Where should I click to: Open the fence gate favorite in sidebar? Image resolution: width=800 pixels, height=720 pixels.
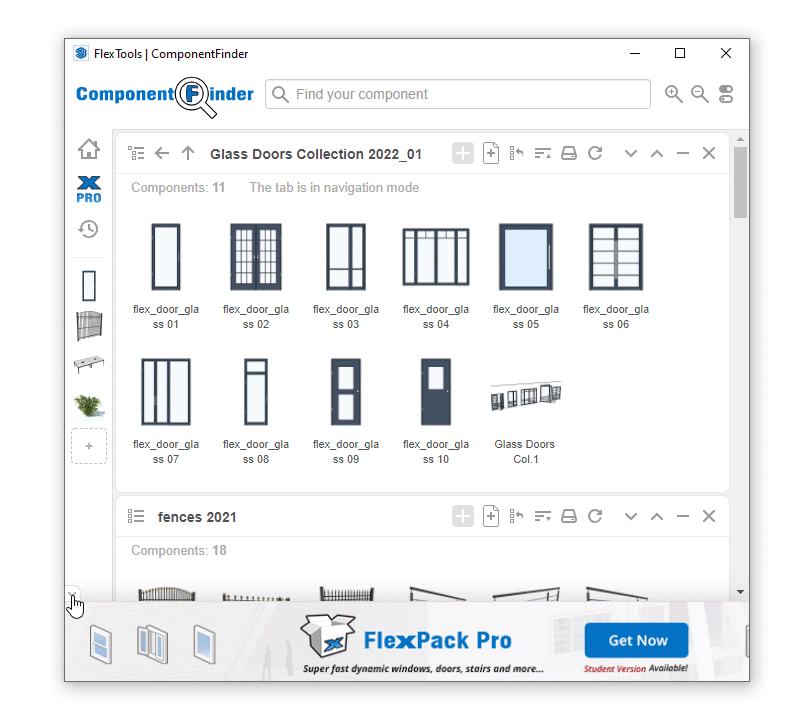click(x=89, y=326)
